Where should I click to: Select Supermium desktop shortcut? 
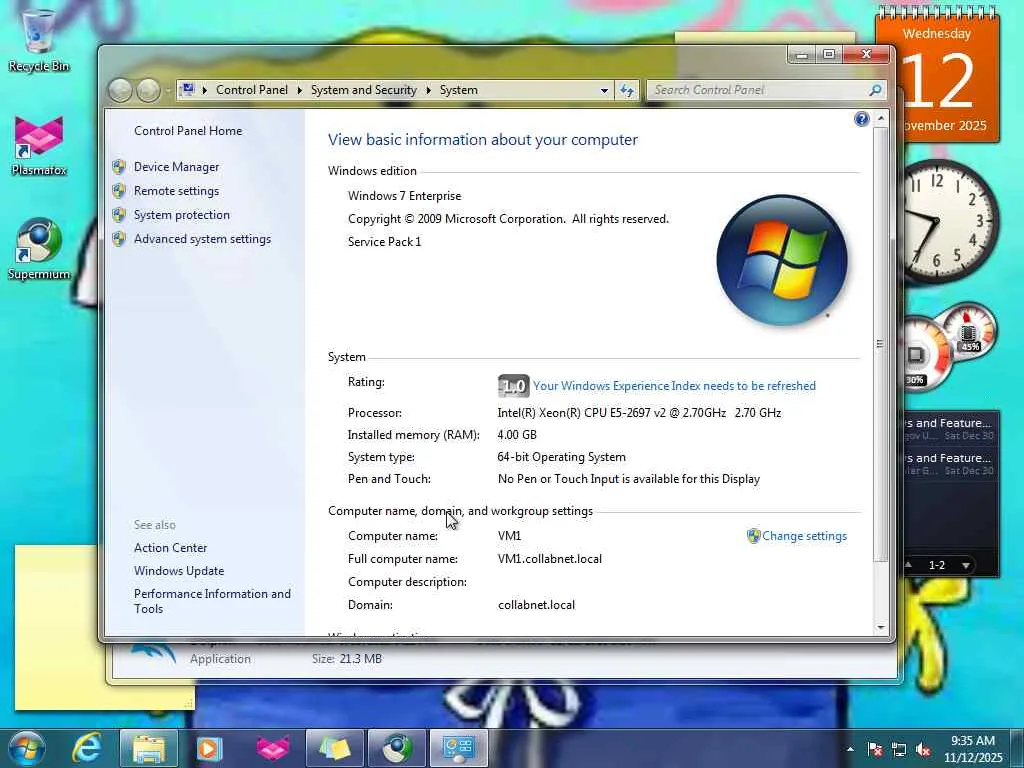[39, 249]
